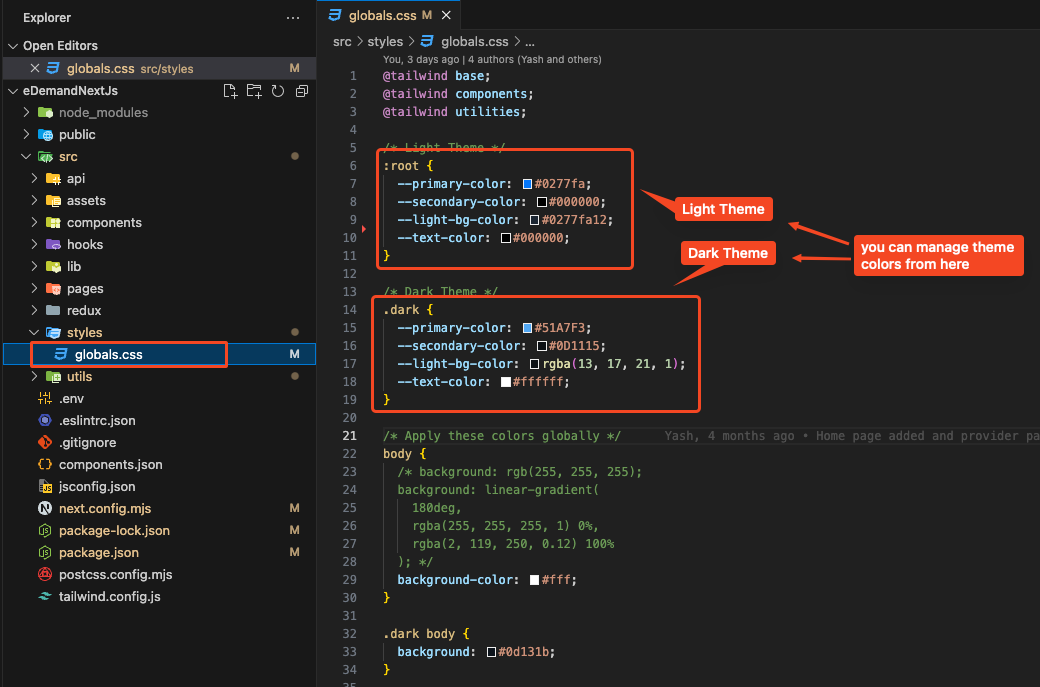1040x687 pixels.
Task: Open the Explorer more actions ellipsis
Action: tap(292, 18)
